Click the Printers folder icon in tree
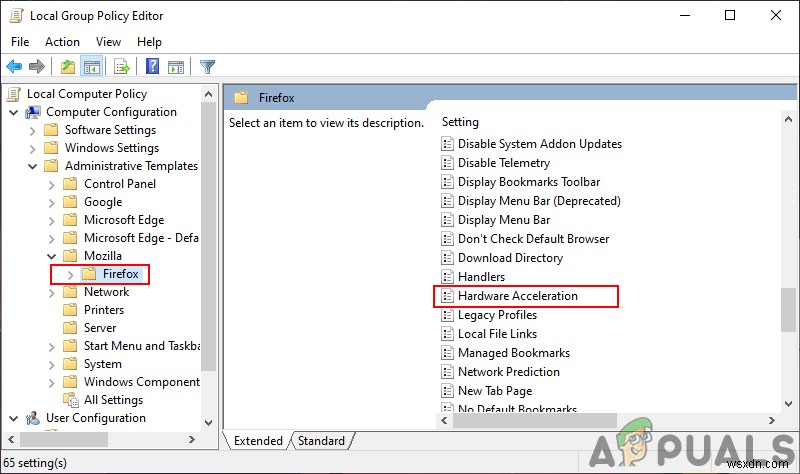800x474 pixels. click(x=70, y=310)
